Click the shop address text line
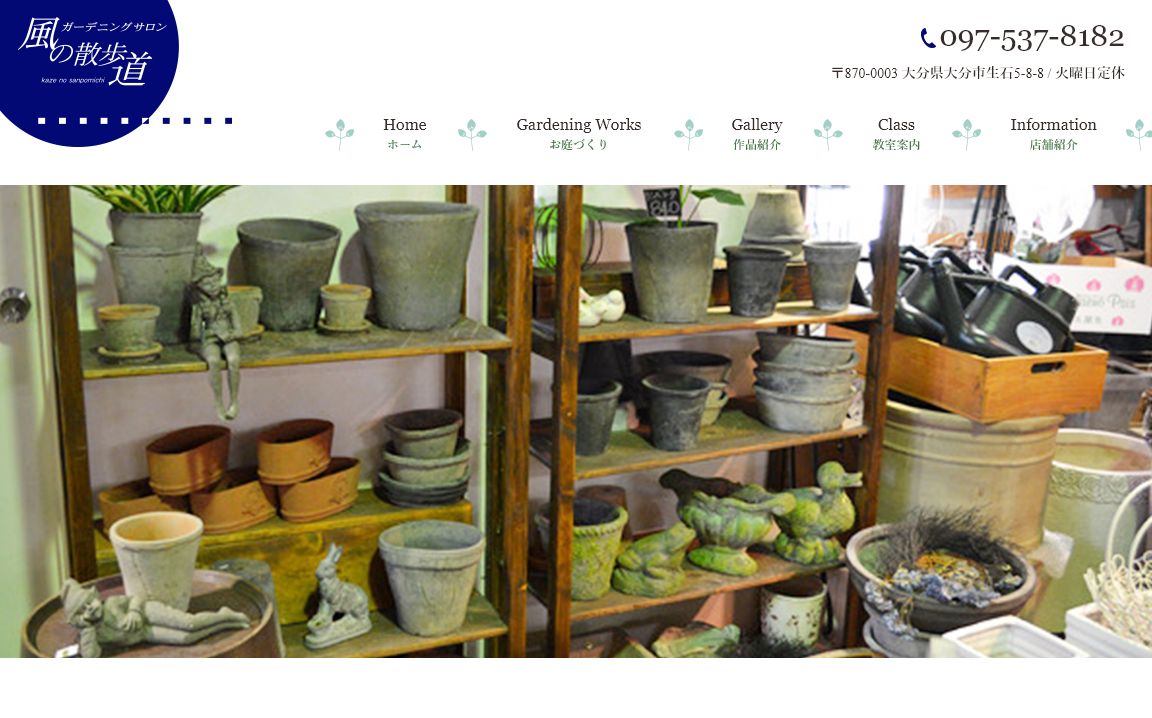 [x=978, y=73]
